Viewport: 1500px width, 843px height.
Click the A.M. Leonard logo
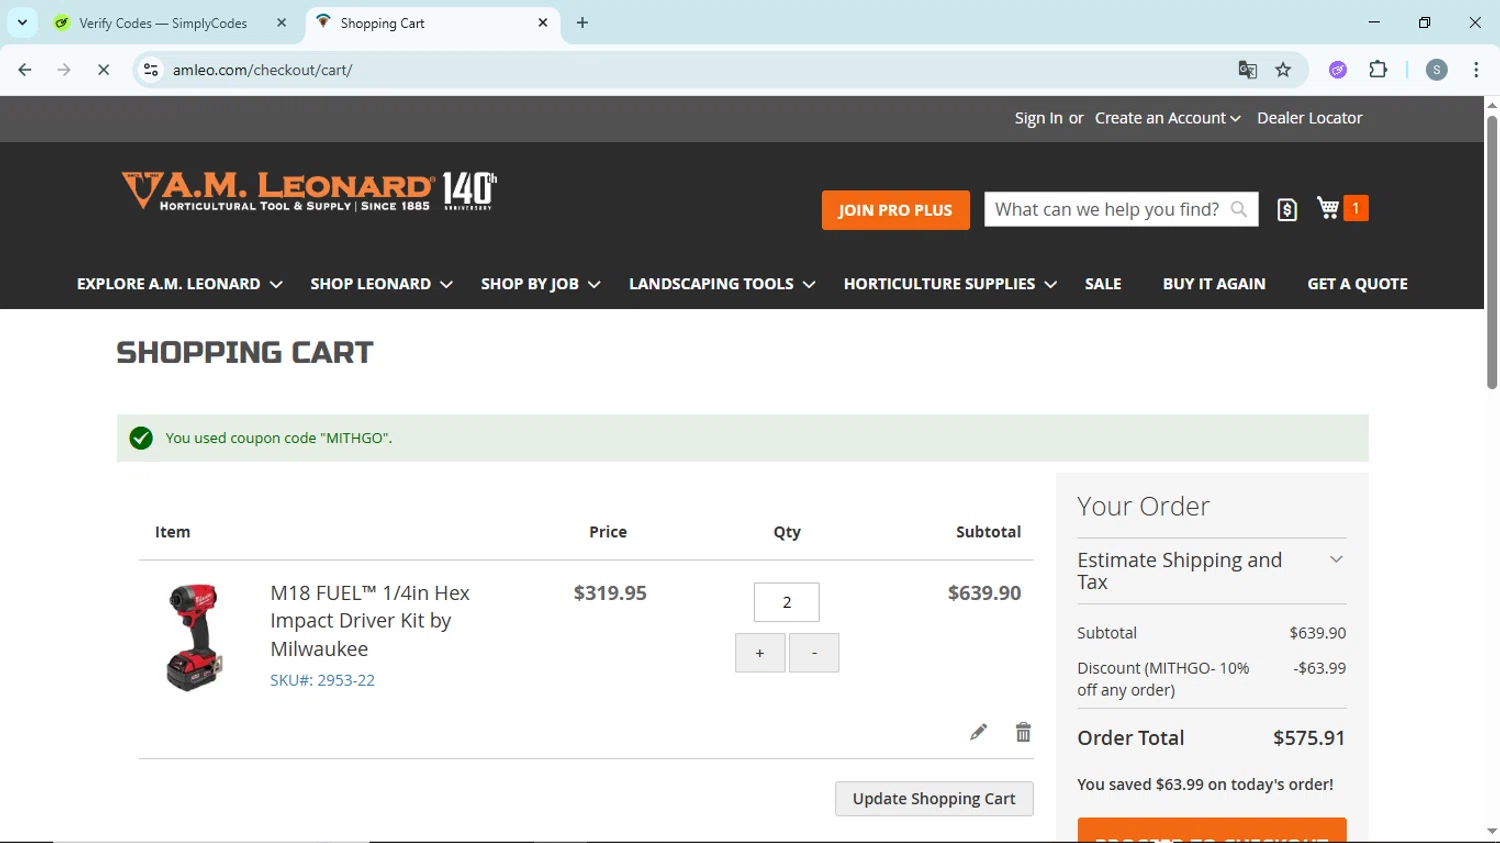[x=309, y=191]
